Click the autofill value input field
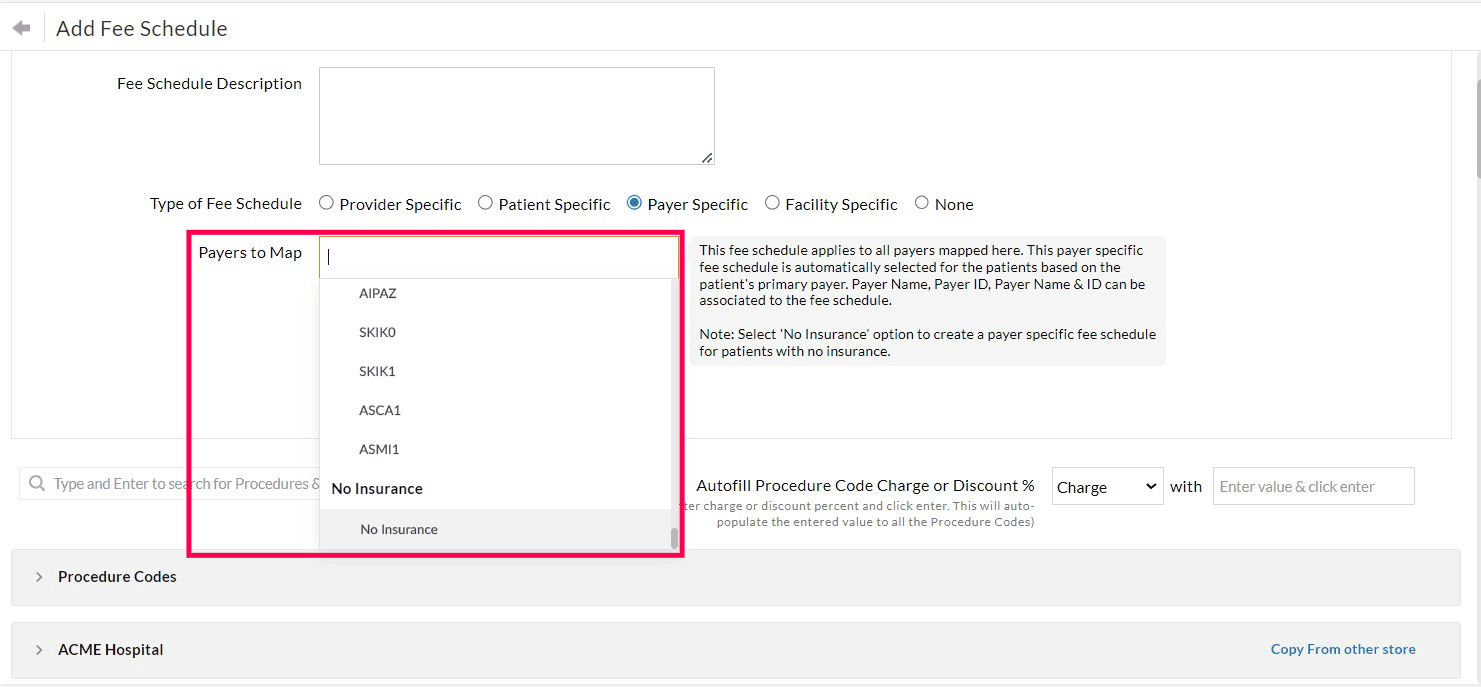 pyautogui.click(x=1313, y=487)
